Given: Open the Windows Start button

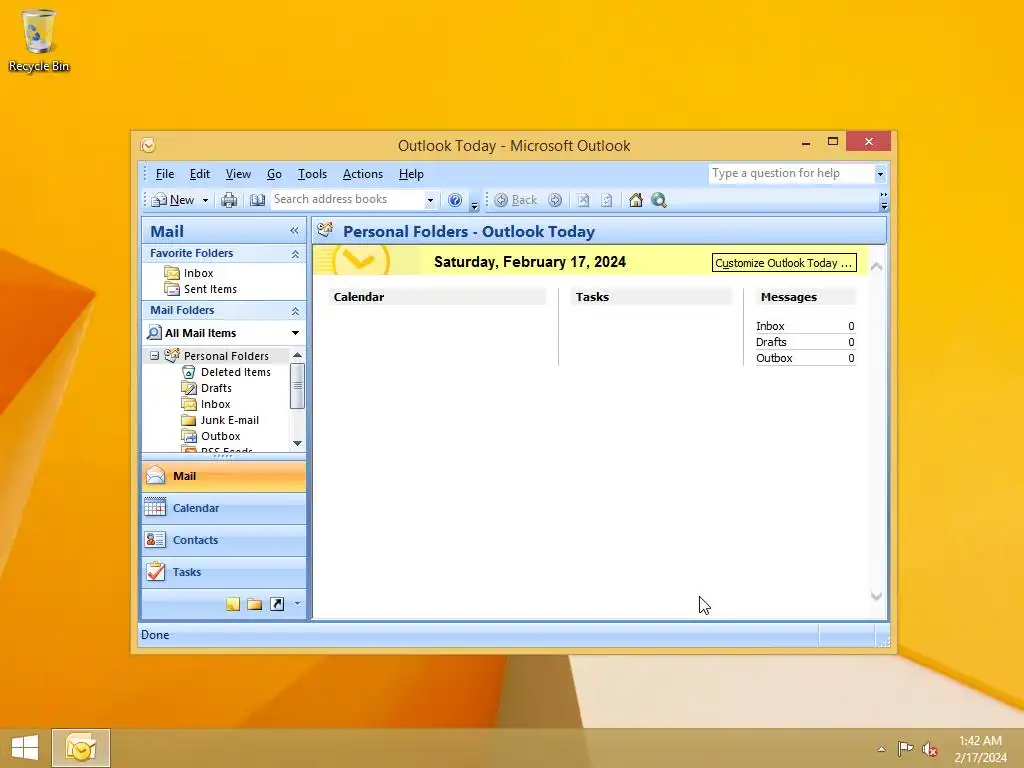Looking at the screenshot, I should (25, 748).
